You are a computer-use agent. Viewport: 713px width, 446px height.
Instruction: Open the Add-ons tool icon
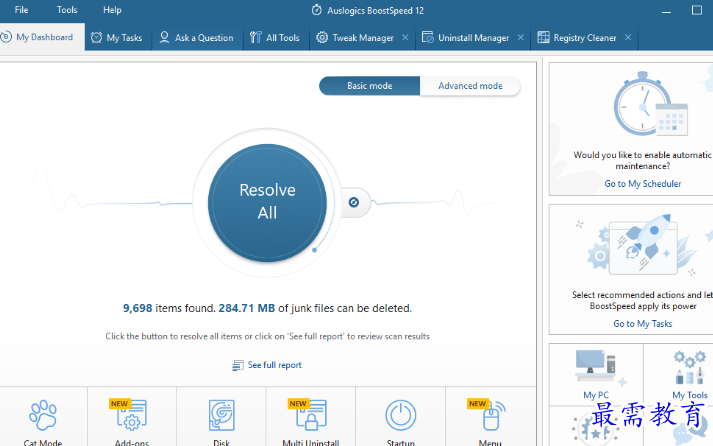tap(131, 415)
